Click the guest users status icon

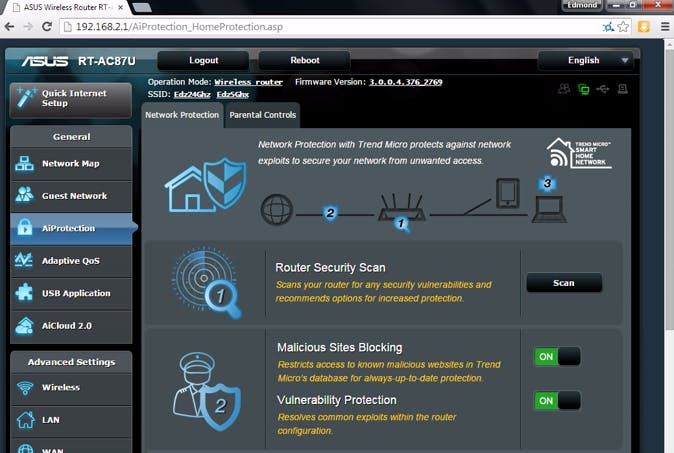click(x=564, y=89)
